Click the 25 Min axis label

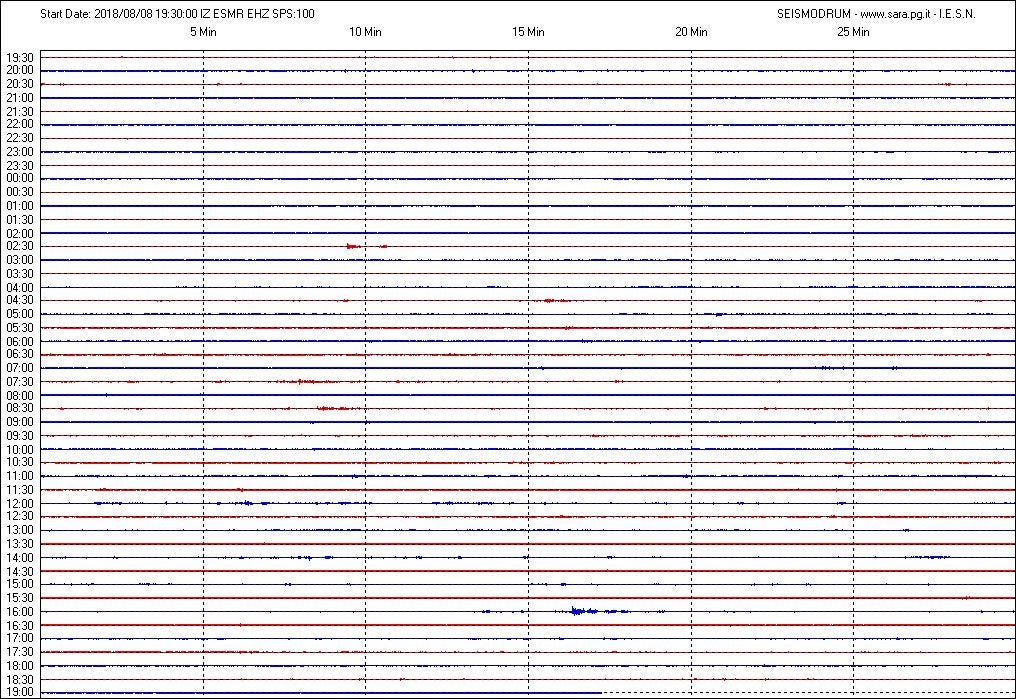coord(853,32)
